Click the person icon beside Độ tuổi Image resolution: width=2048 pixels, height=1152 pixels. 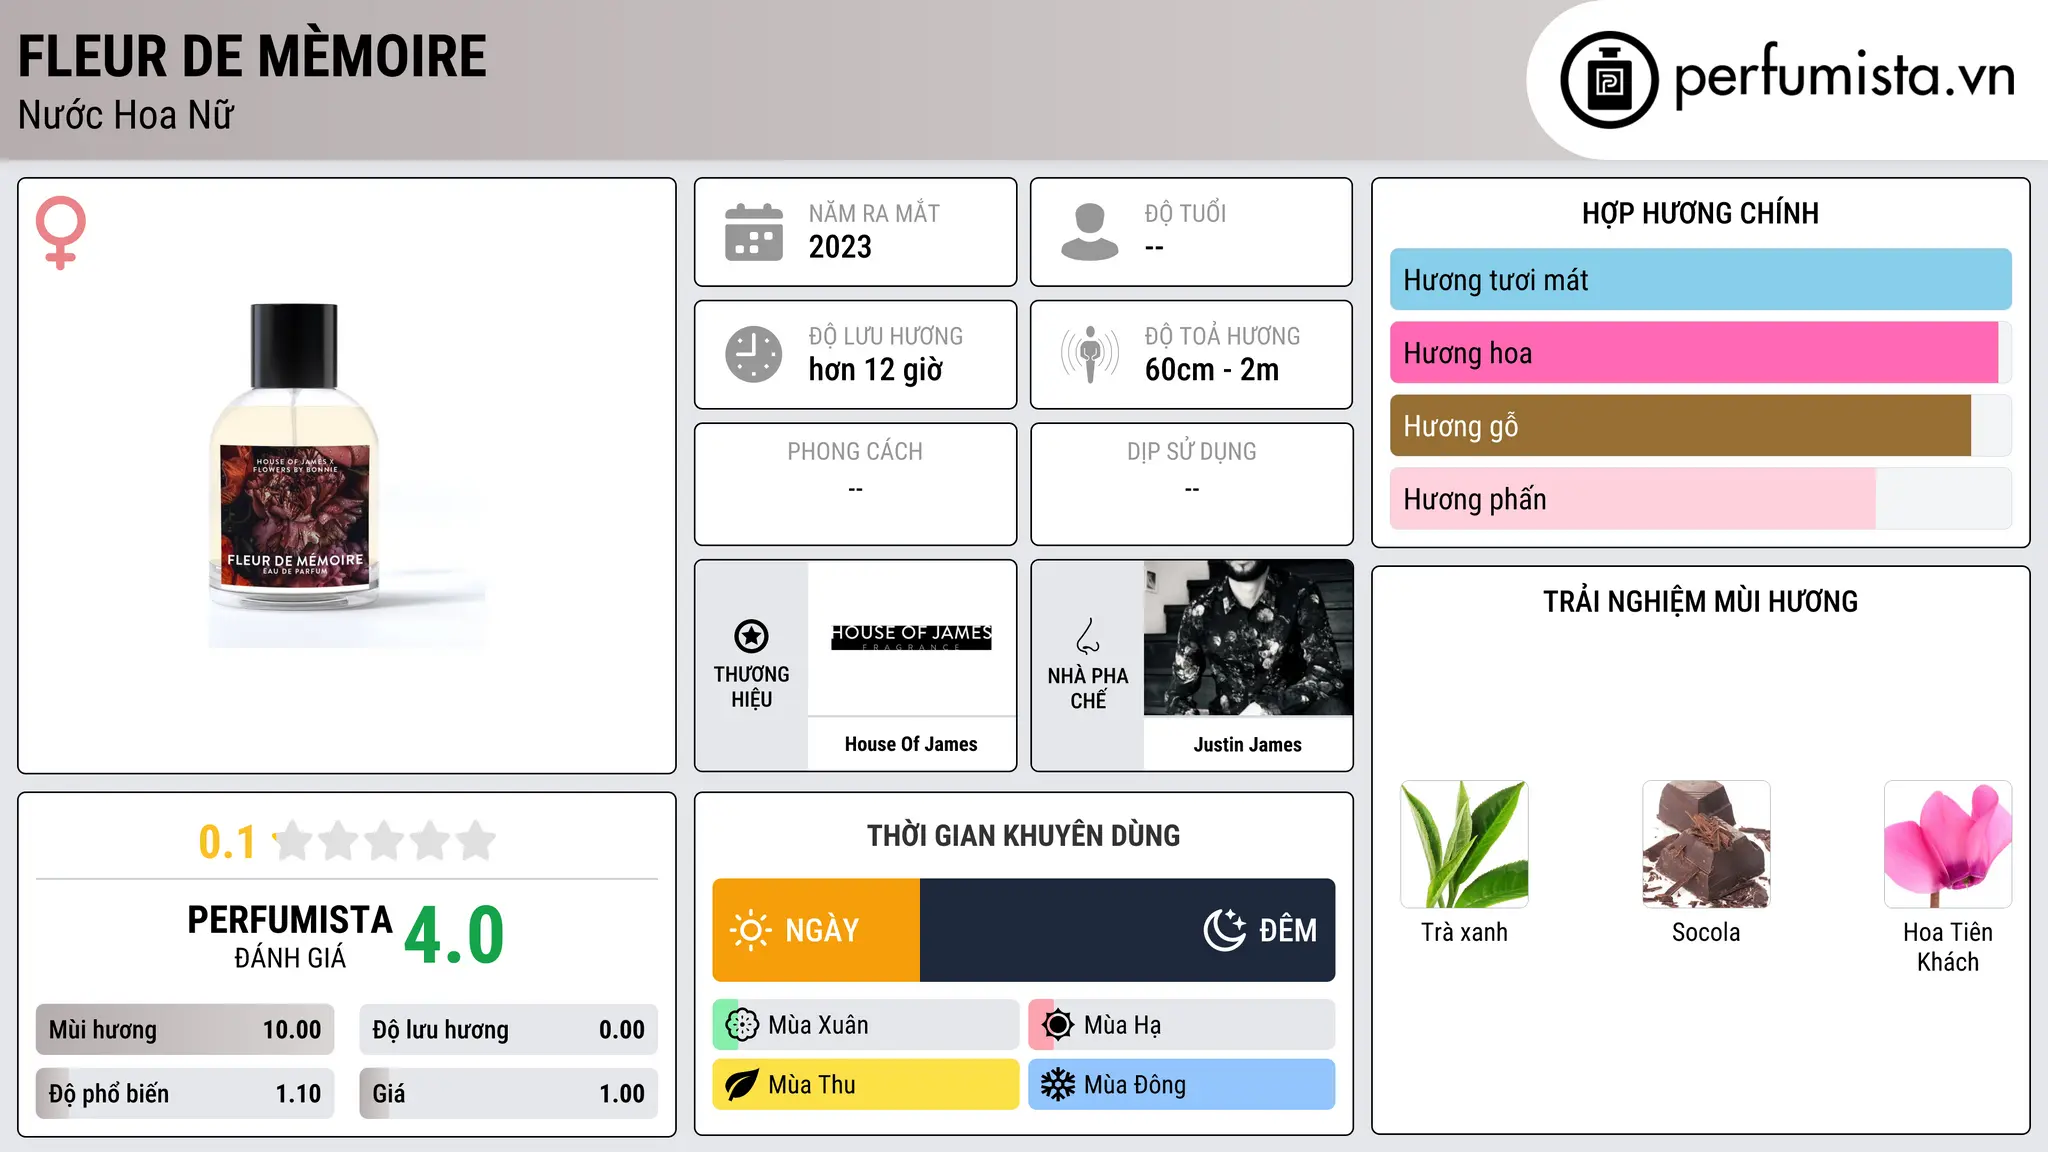click(1090, 232)
